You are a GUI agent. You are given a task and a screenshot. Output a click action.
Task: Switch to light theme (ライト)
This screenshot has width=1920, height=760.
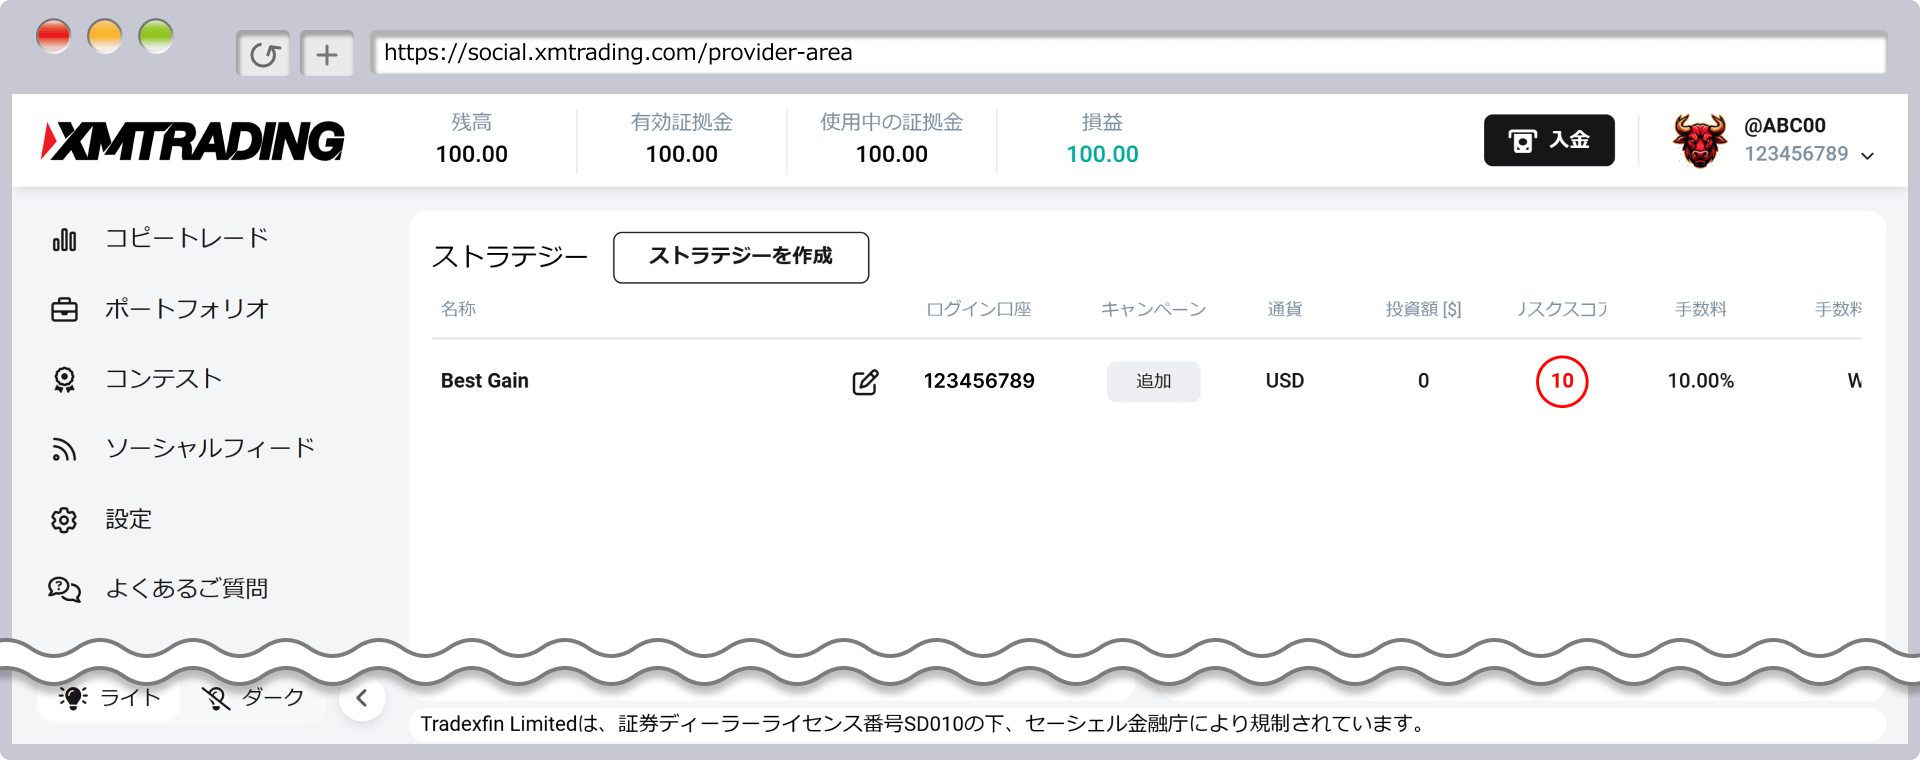(x=110, y=697)
